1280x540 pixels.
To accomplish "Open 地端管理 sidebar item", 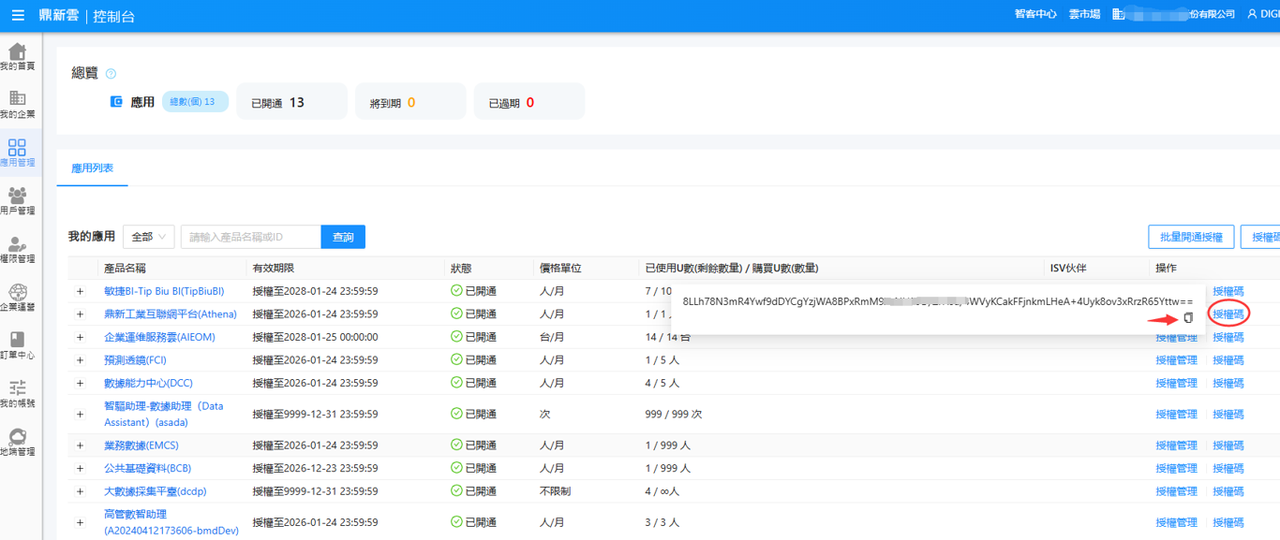I will coord(17,442).
